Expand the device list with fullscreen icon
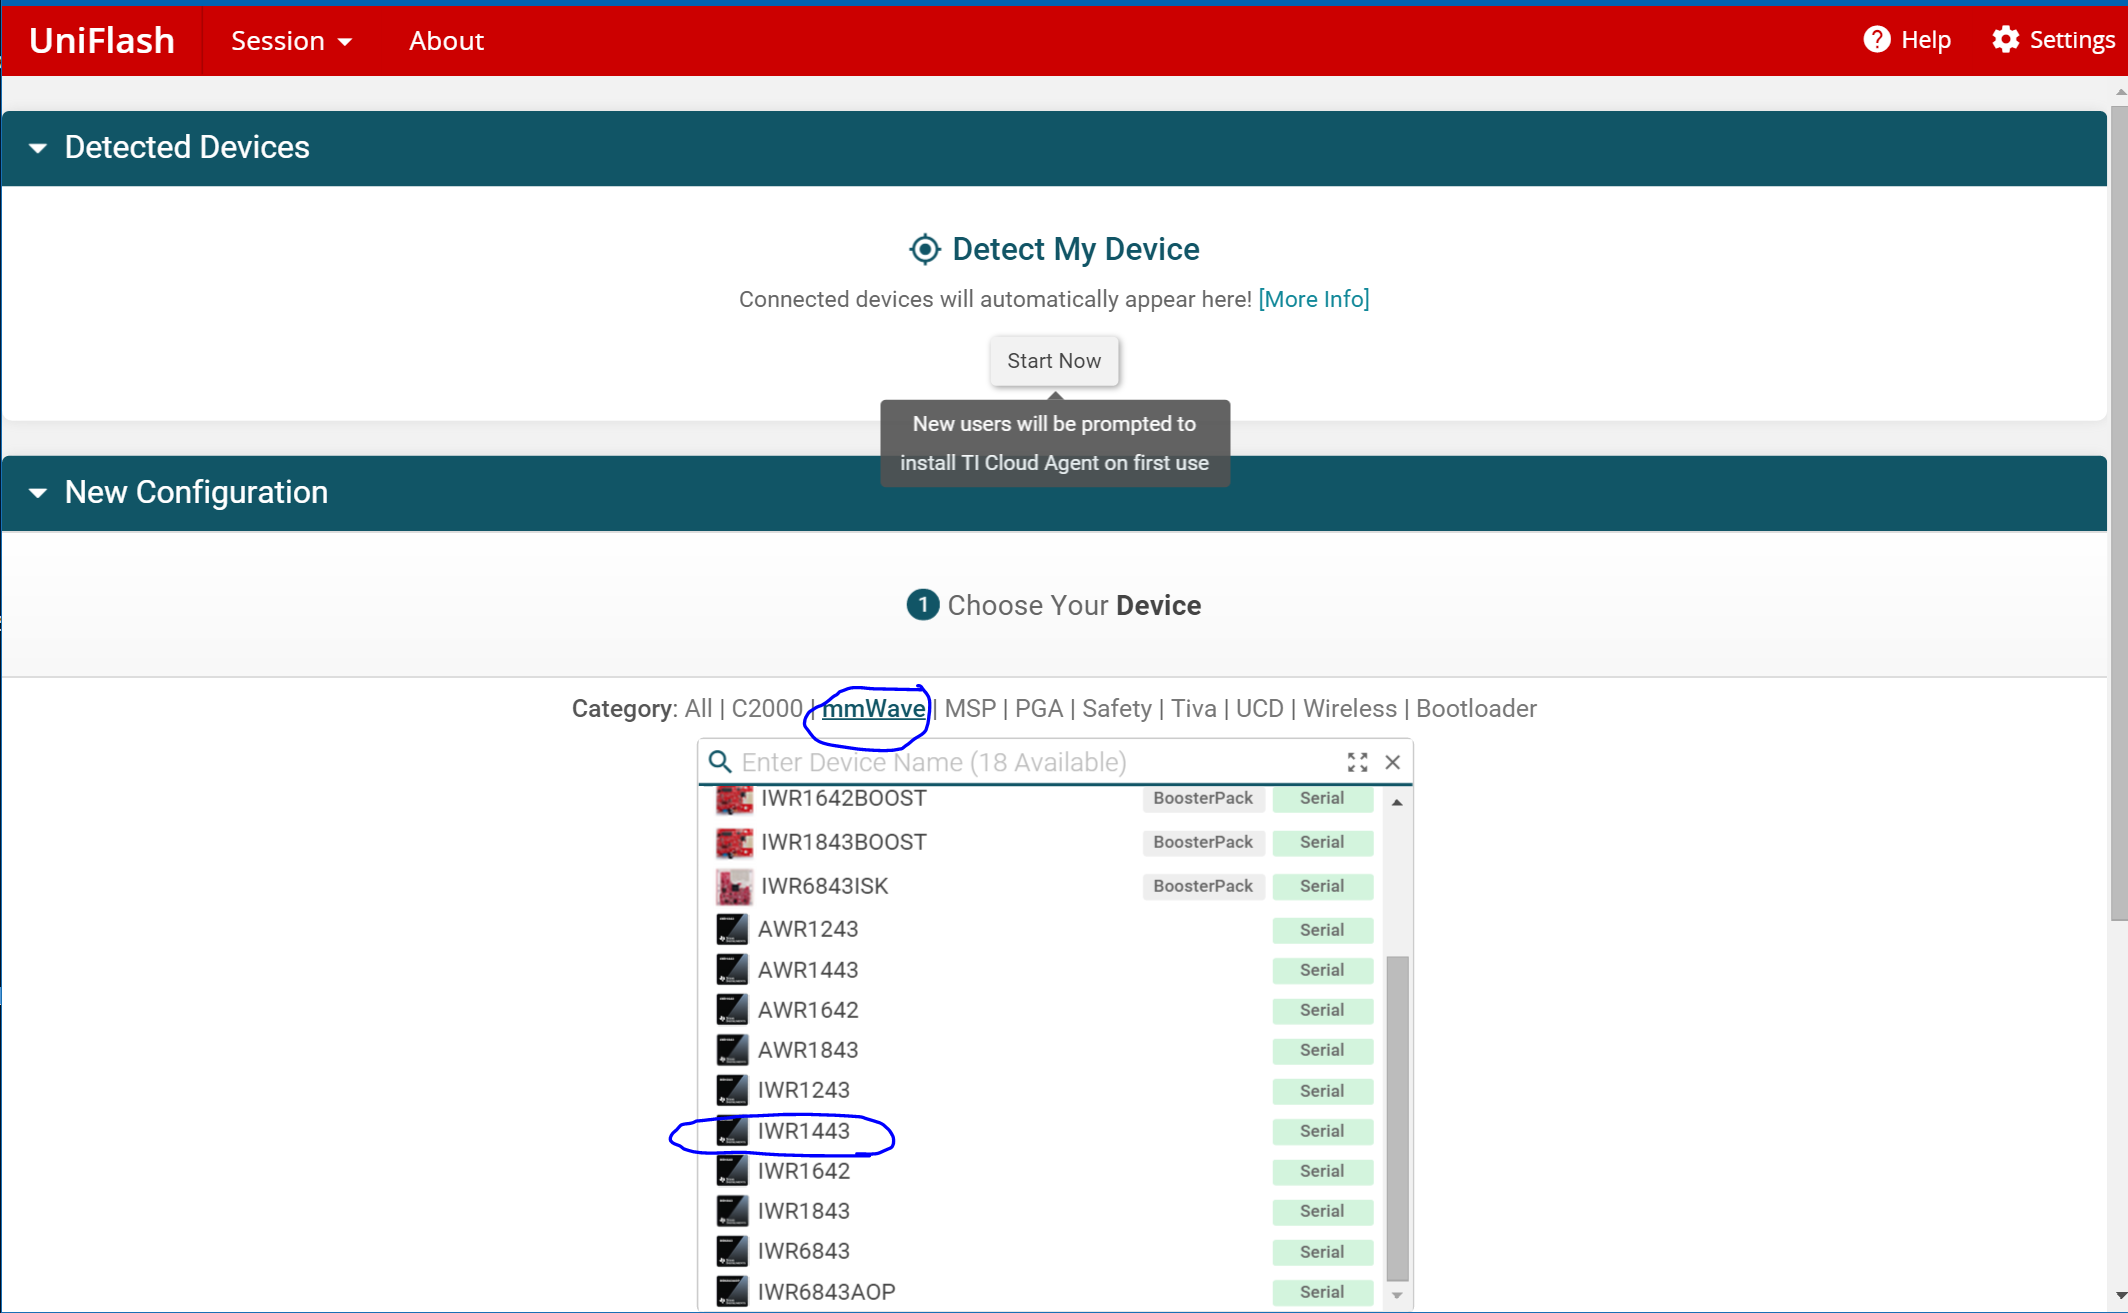This screenshot has width=2128, height=1313. pyautogui.click(x=1357, y=763)
